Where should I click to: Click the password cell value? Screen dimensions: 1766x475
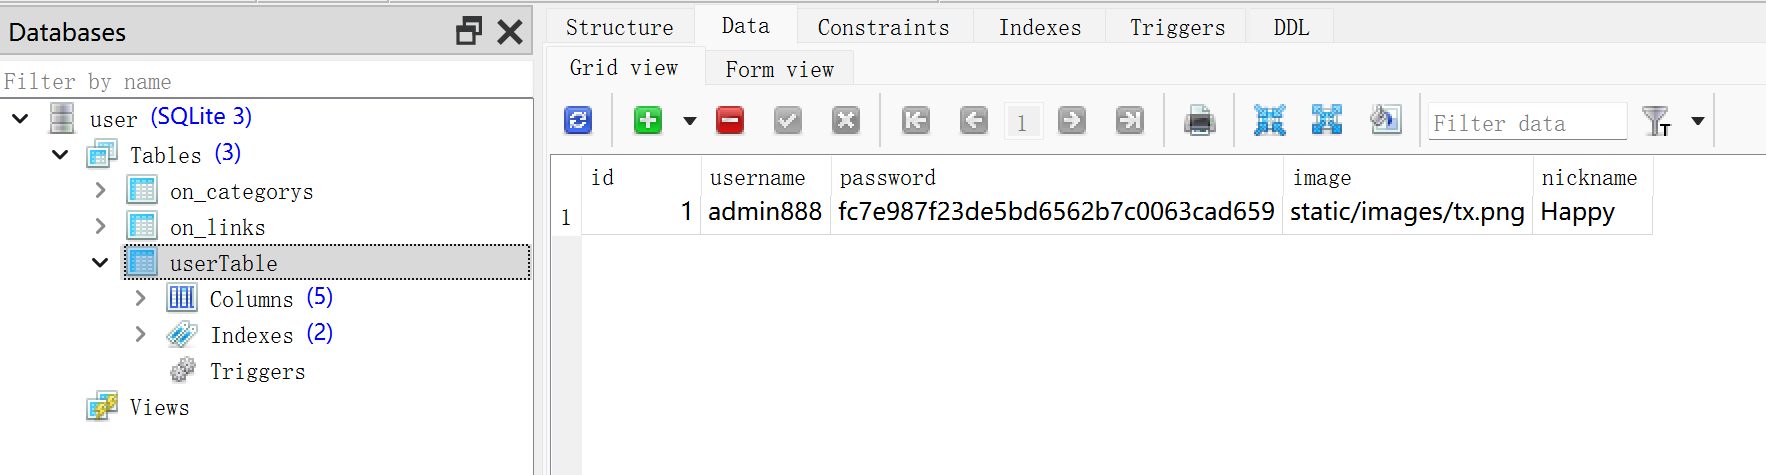[x=1055, y=212]
